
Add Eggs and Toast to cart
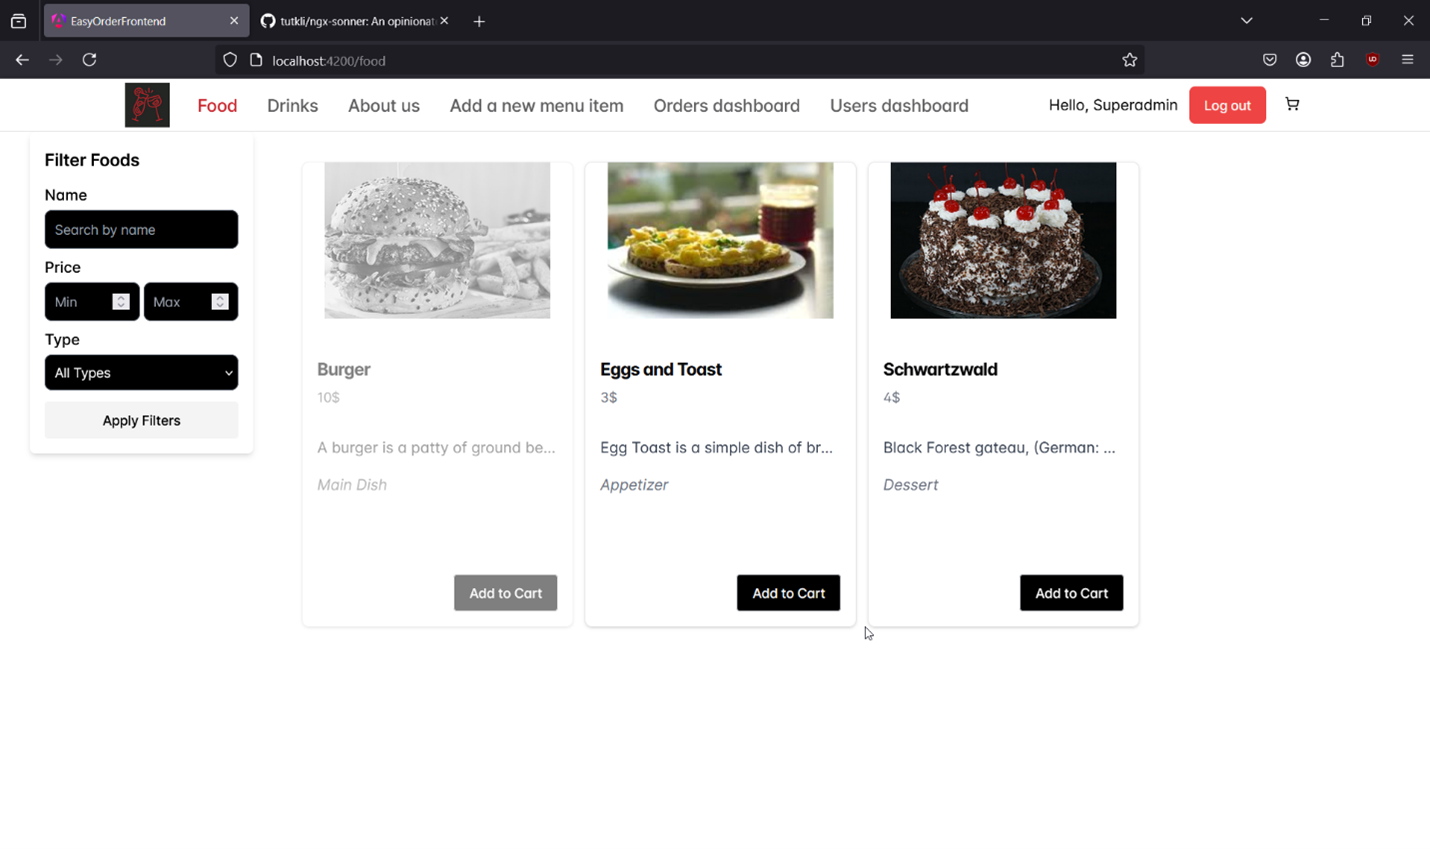[x=788, y=593]
